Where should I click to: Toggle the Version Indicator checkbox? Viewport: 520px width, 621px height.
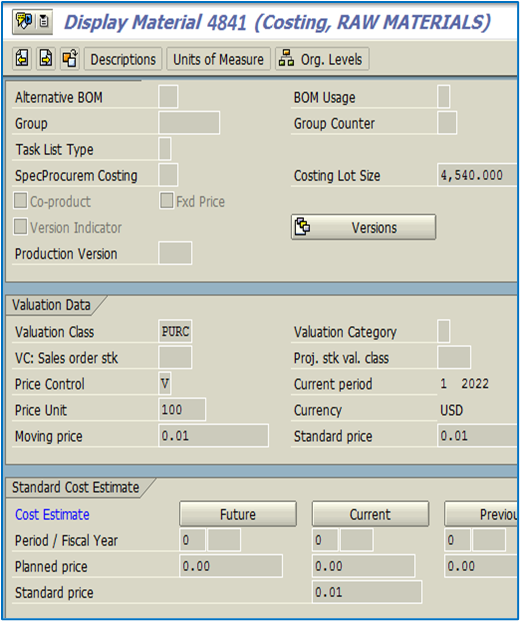tap(21, 227)
